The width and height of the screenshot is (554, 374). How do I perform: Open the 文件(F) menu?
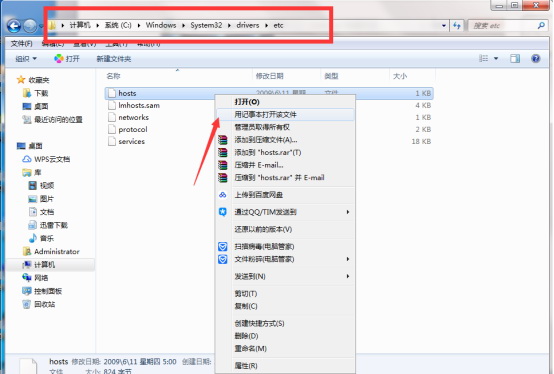22,43
